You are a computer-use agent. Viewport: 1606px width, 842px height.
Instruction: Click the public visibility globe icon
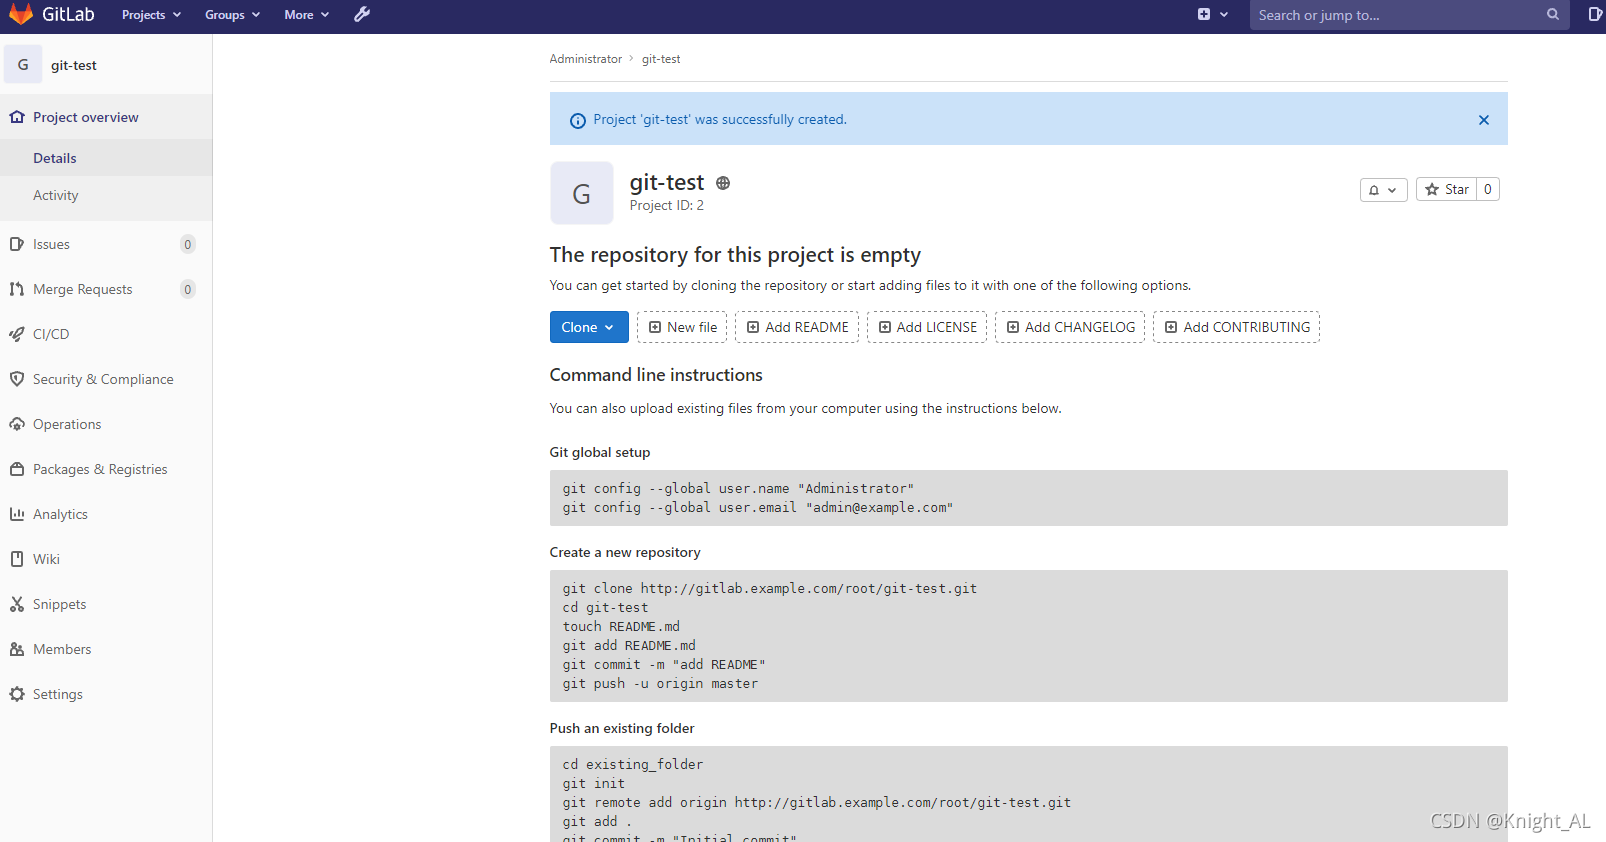(x=723, y=183)
